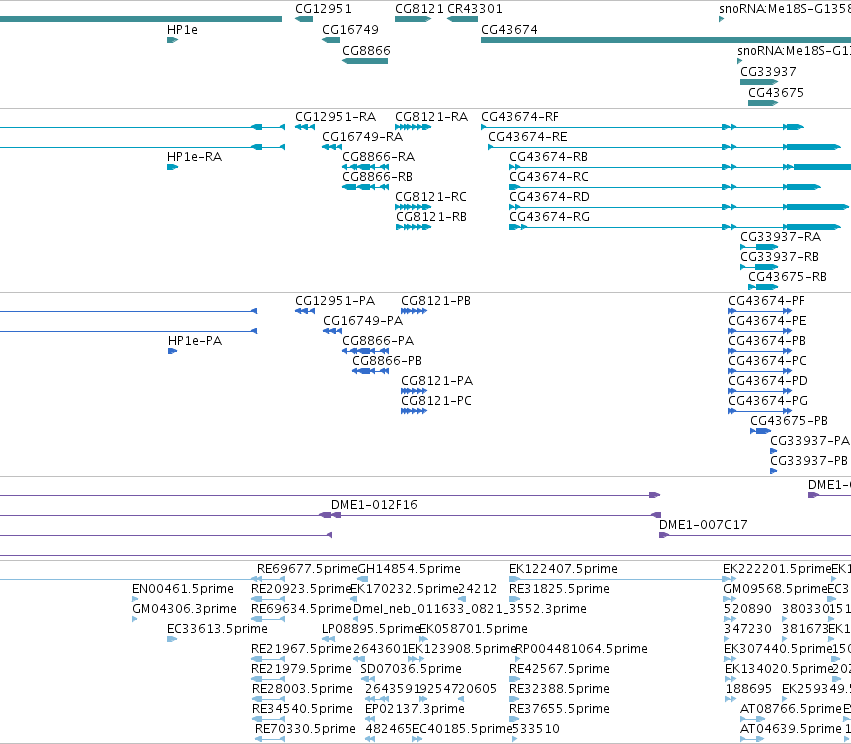Open the HP1e gene label
Screen dimensions: 851x744
(182, 30)
